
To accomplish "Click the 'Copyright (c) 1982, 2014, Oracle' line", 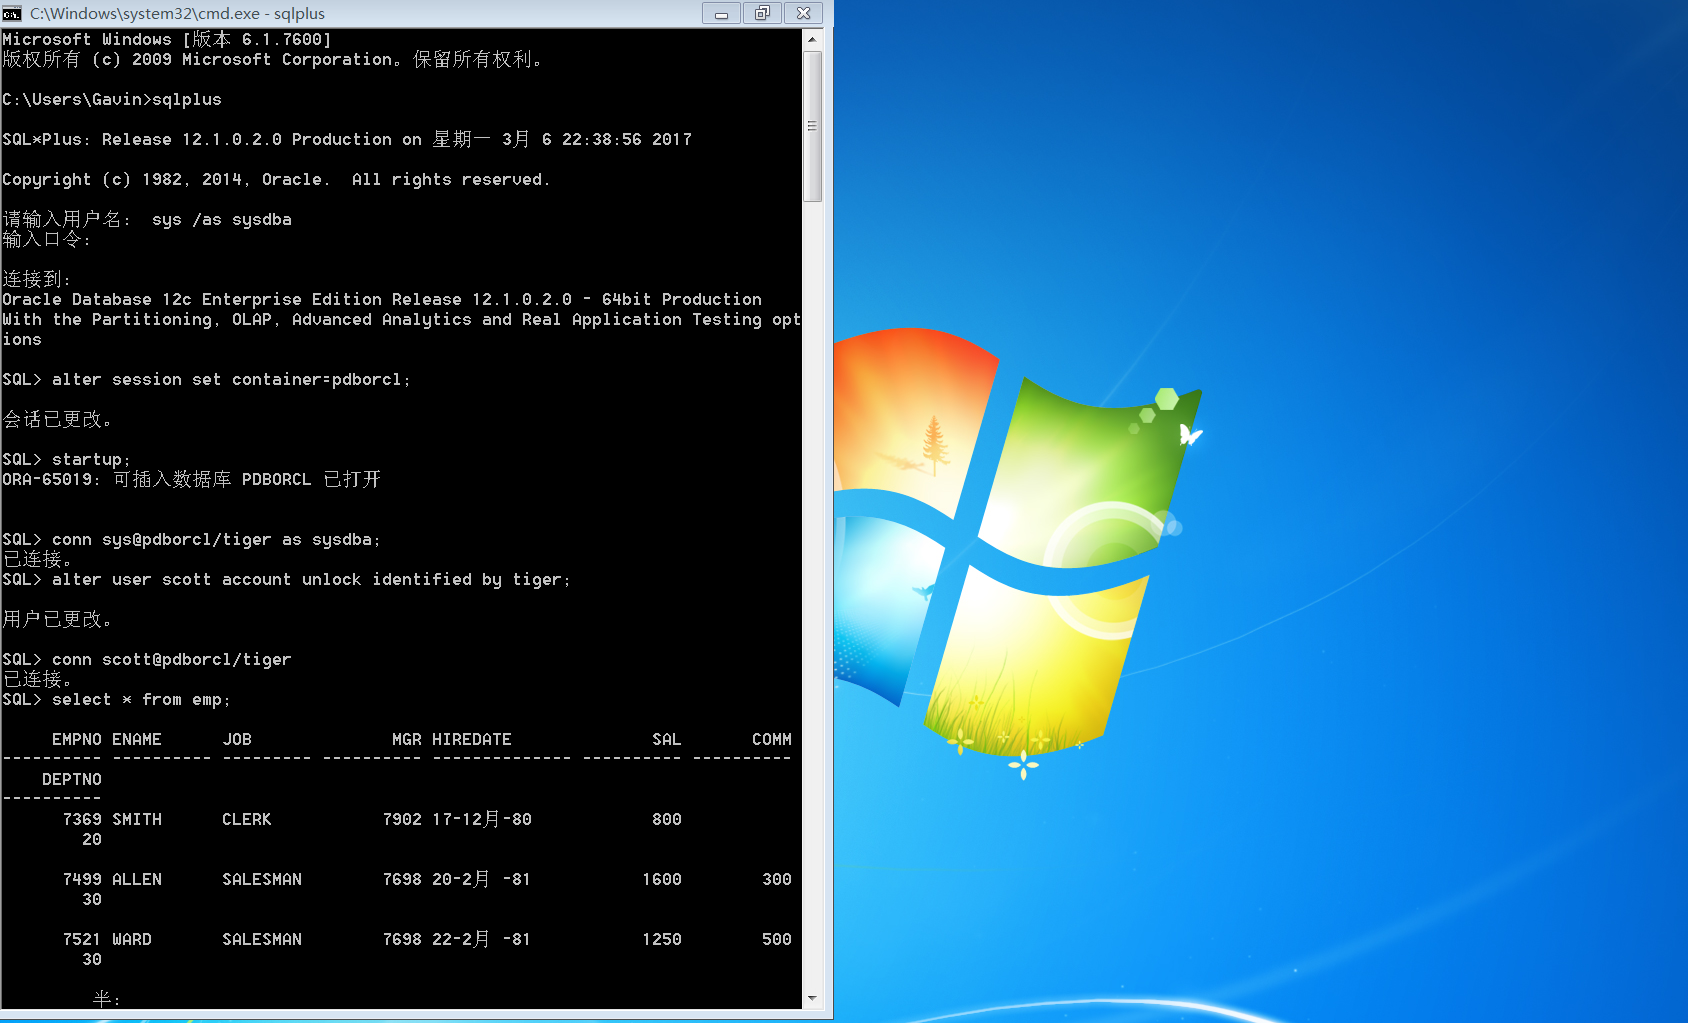I will point(276,179).
